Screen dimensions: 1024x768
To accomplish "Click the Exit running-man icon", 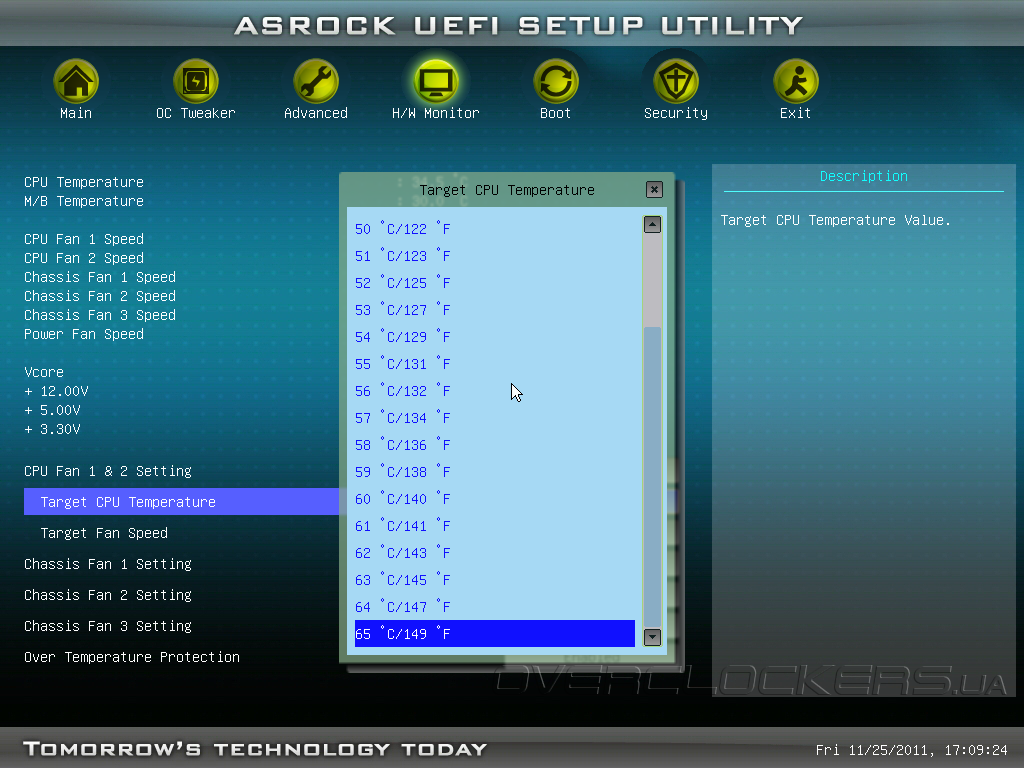I will [795, 81].
